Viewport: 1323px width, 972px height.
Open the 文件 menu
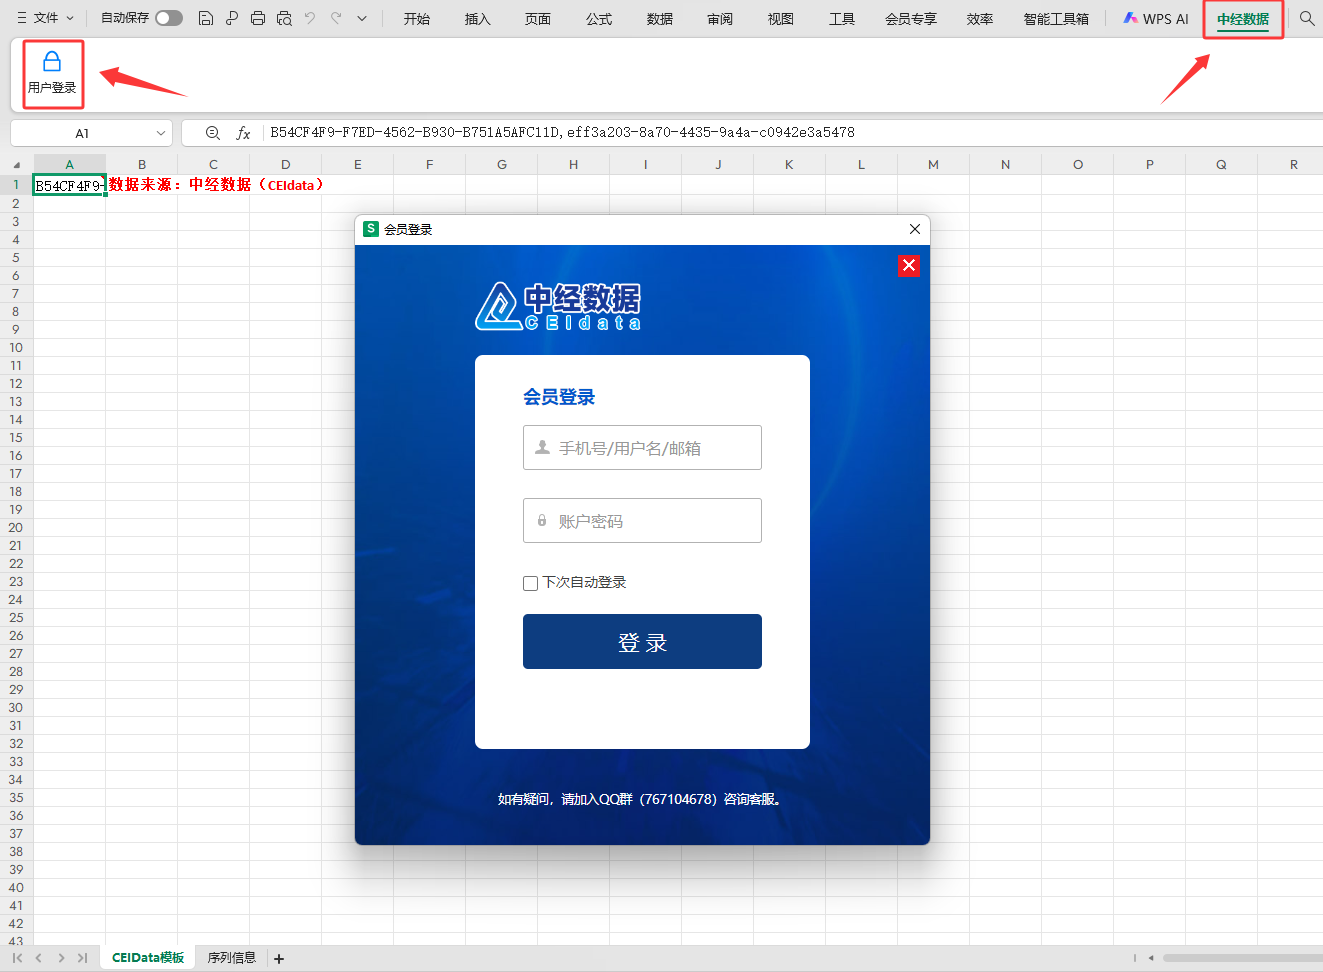(46, 18)
